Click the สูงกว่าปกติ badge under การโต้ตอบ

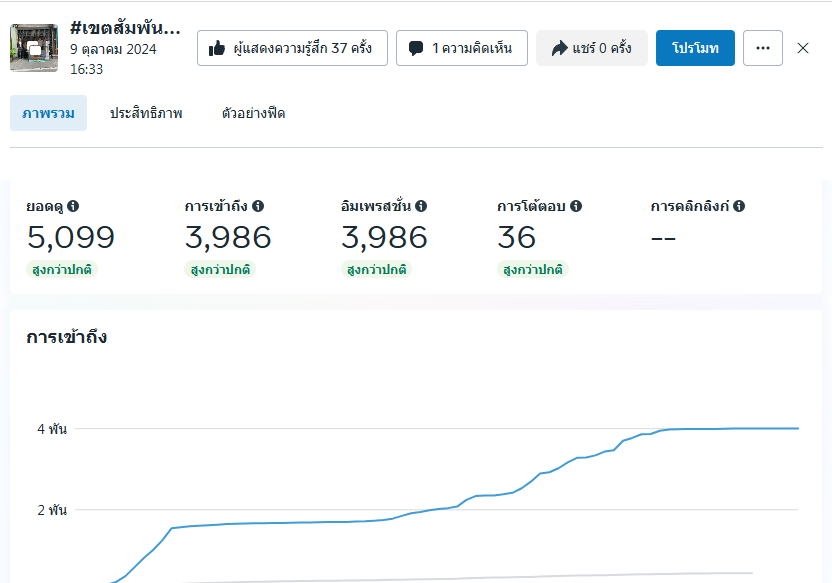pyautogui.click(x=532, y=270)
